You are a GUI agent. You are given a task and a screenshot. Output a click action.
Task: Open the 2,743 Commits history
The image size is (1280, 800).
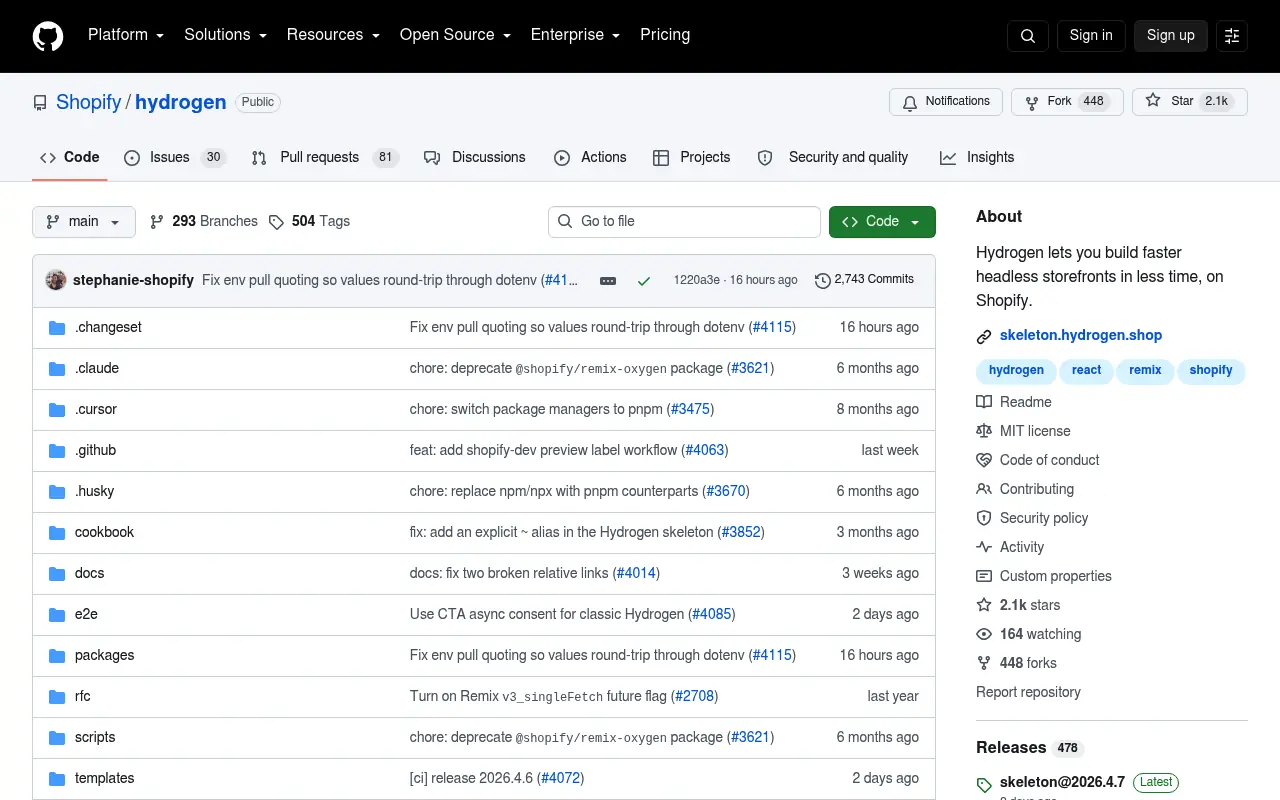click(865, 280)
